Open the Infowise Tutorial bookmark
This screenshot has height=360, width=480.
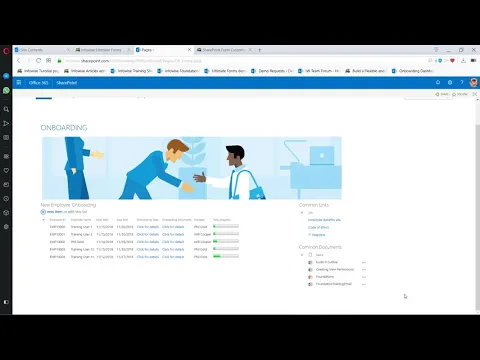click(38, 71)
